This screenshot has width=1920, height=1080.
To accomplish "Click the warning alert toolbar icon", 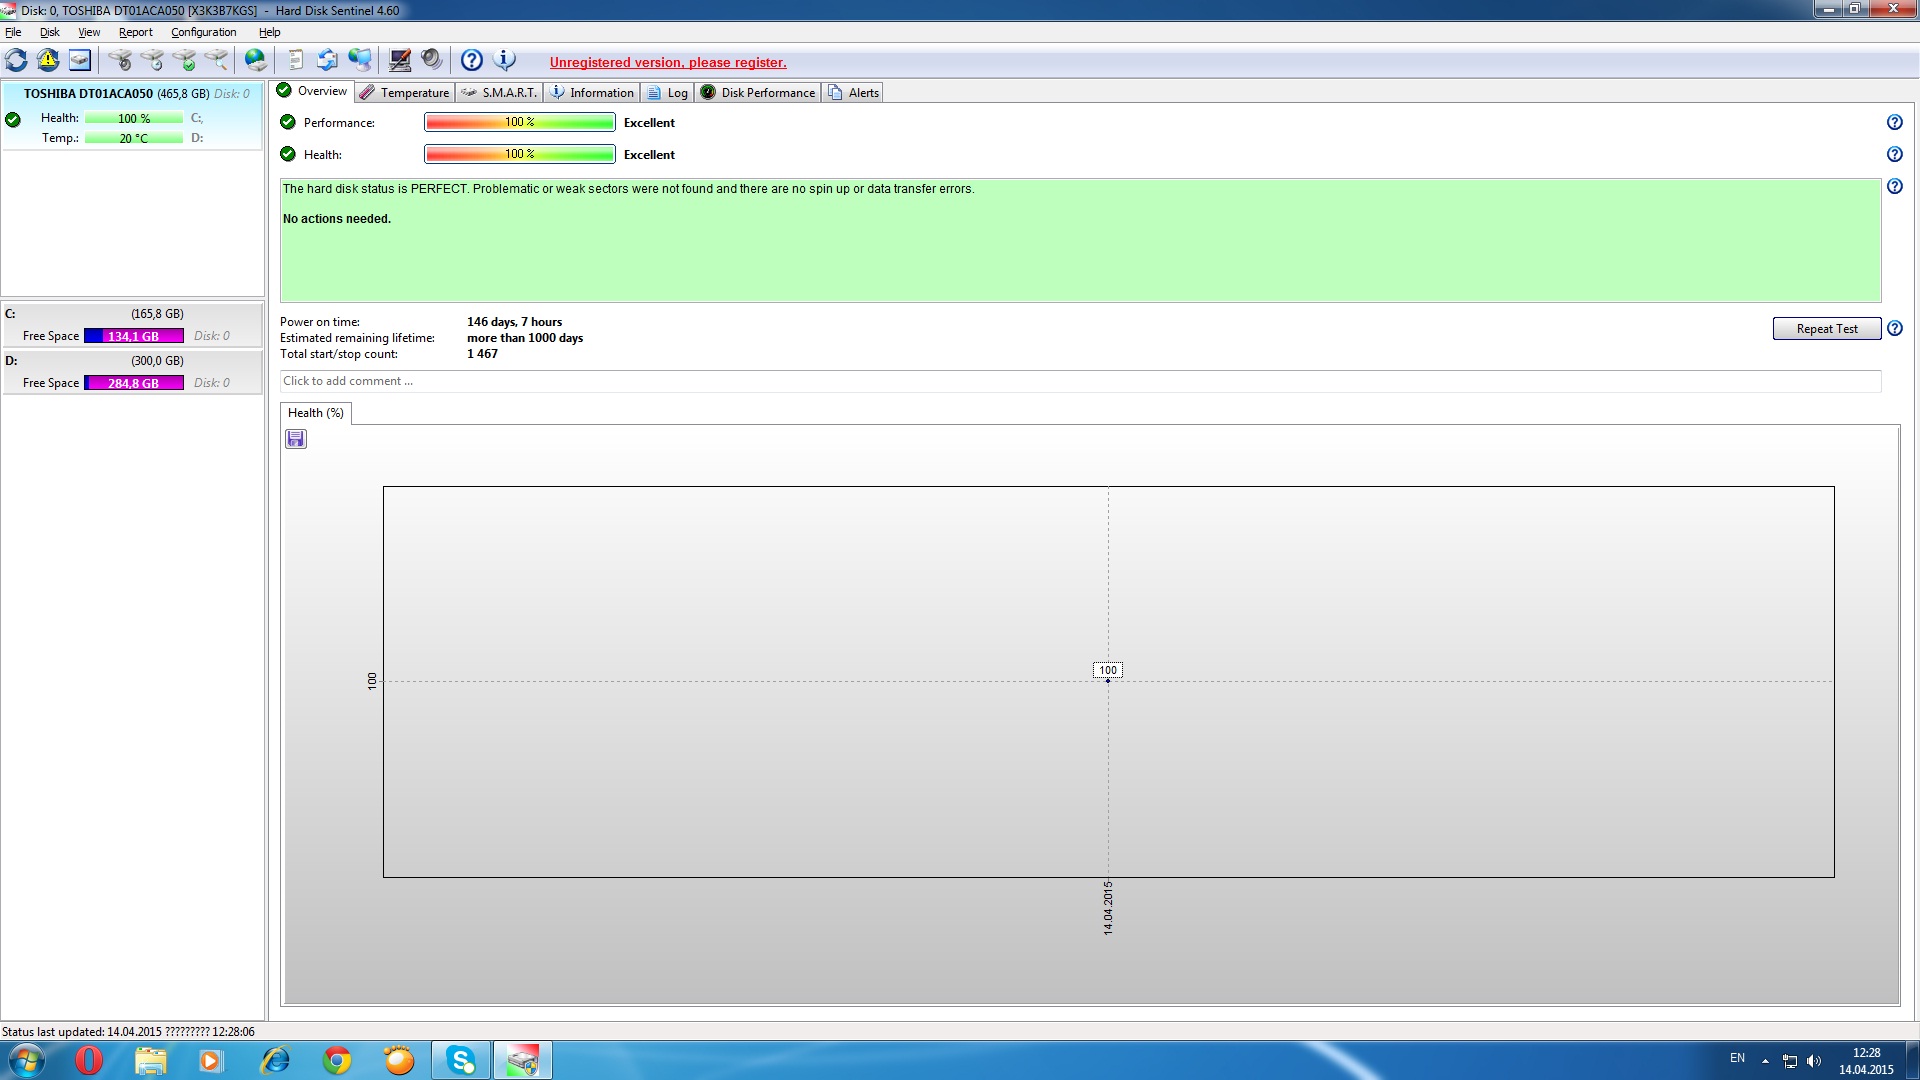I will (x=48, y=60).
